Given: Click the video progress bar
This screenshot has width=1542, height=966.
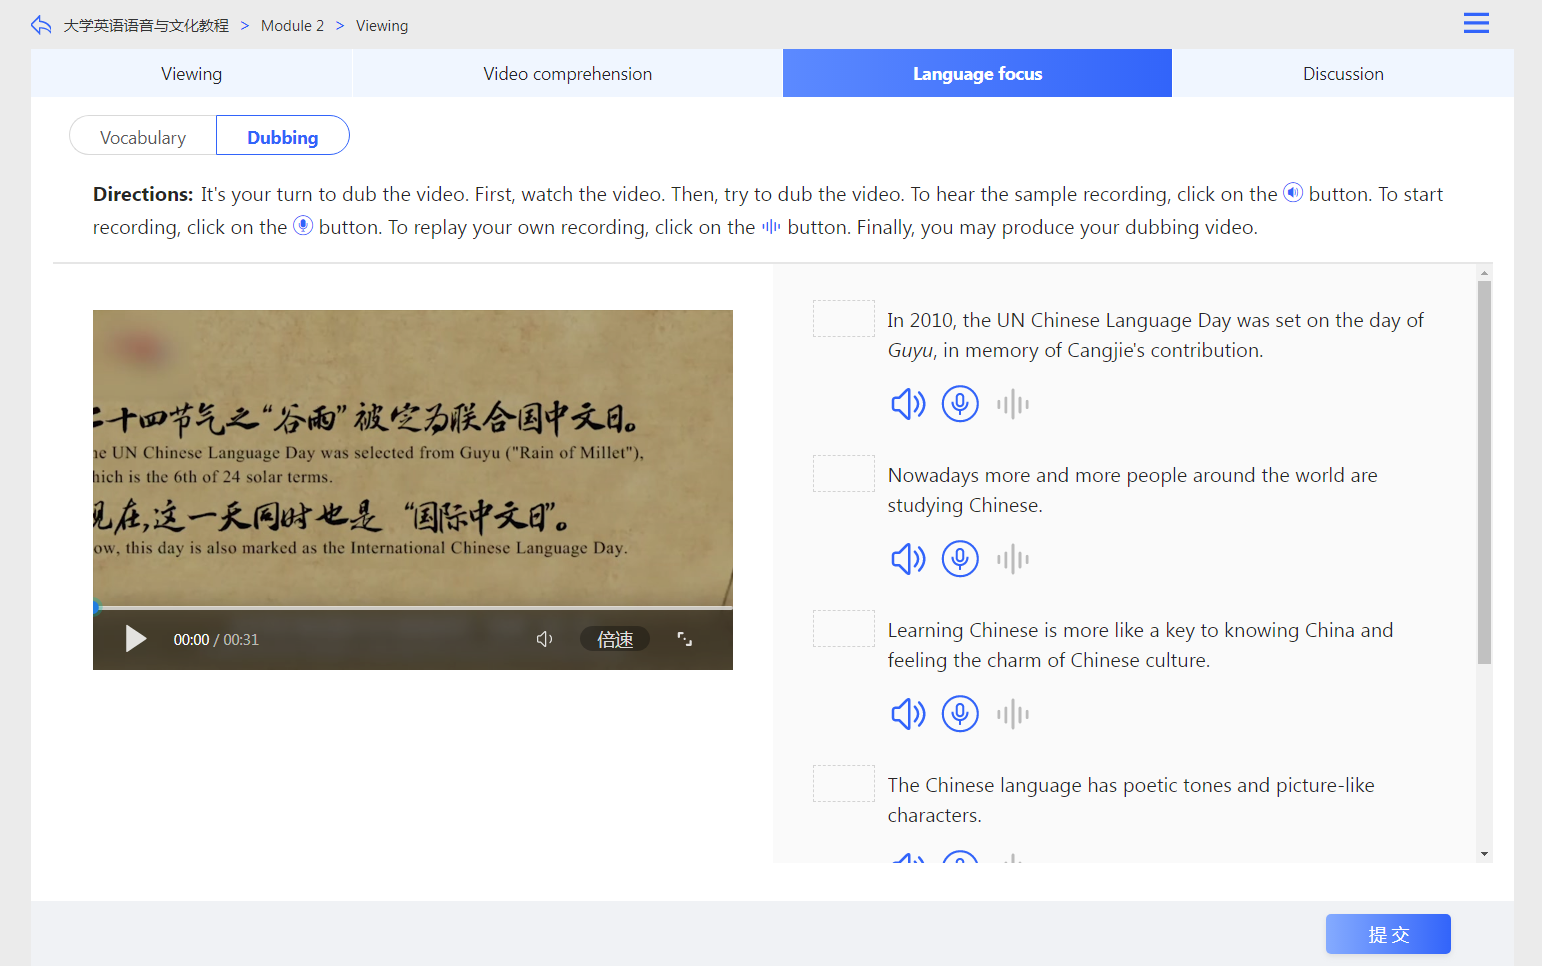Looking at the screenshot, I should [413, 607].
